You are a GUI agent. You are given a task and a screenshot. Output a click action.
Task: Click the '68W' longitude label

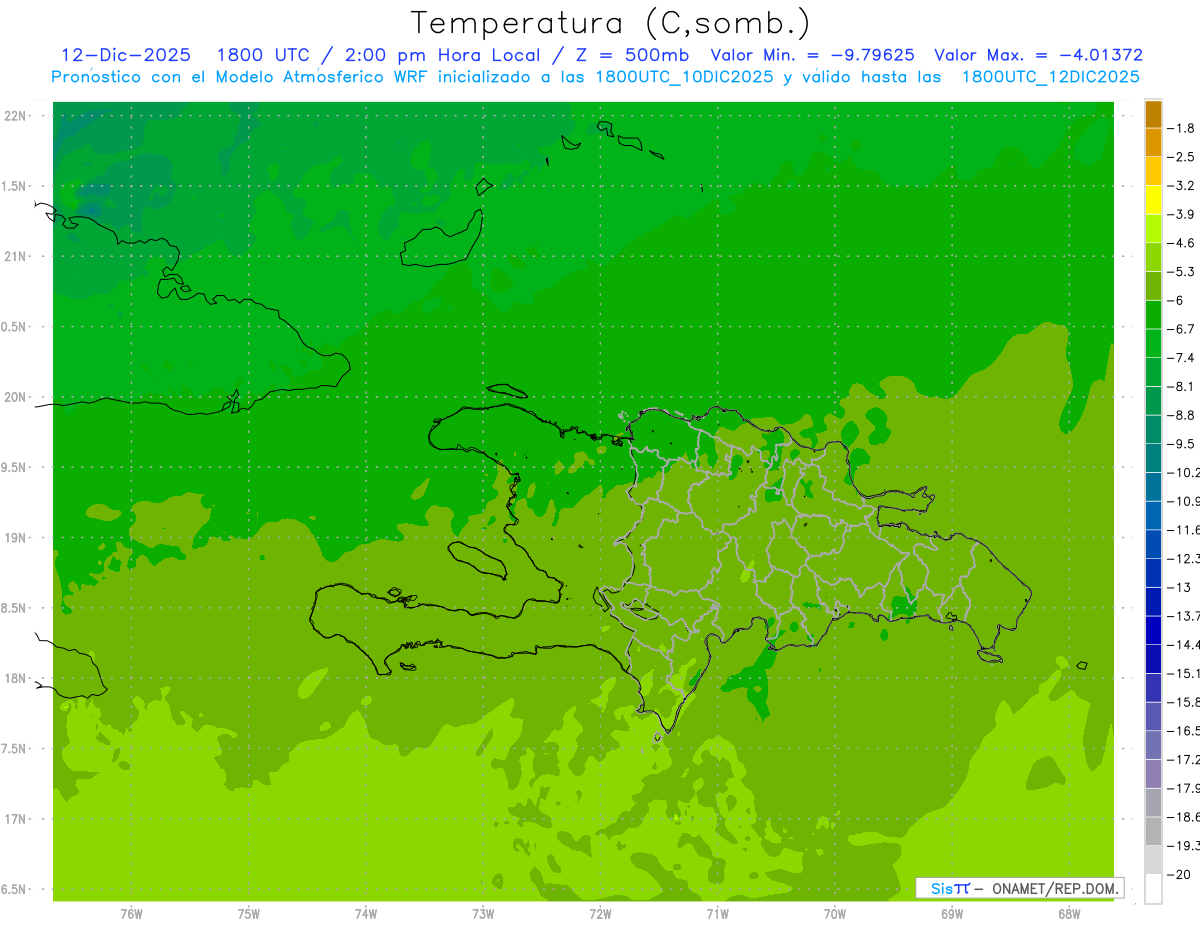coord(1069,913)
